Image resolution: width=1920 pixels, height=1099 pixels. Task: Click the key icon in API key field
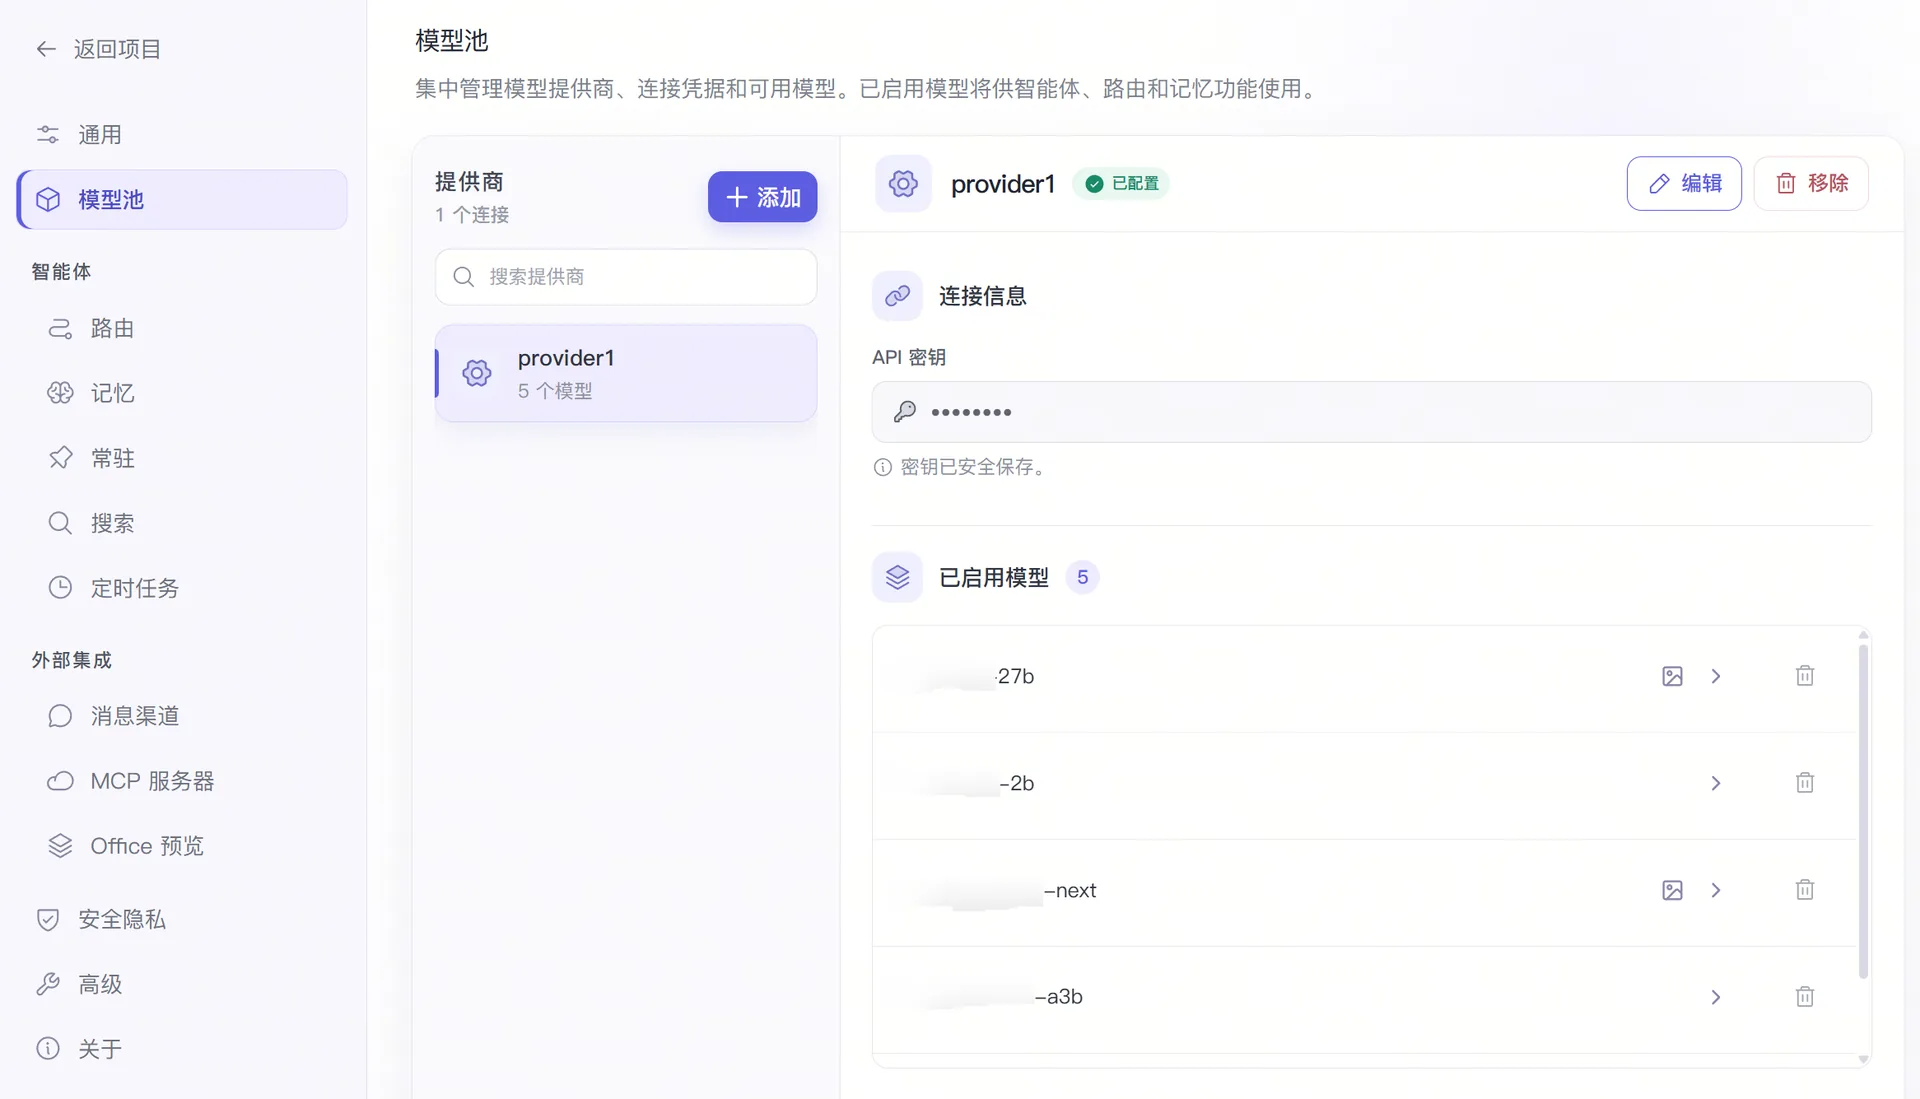[x=905, y=411]
